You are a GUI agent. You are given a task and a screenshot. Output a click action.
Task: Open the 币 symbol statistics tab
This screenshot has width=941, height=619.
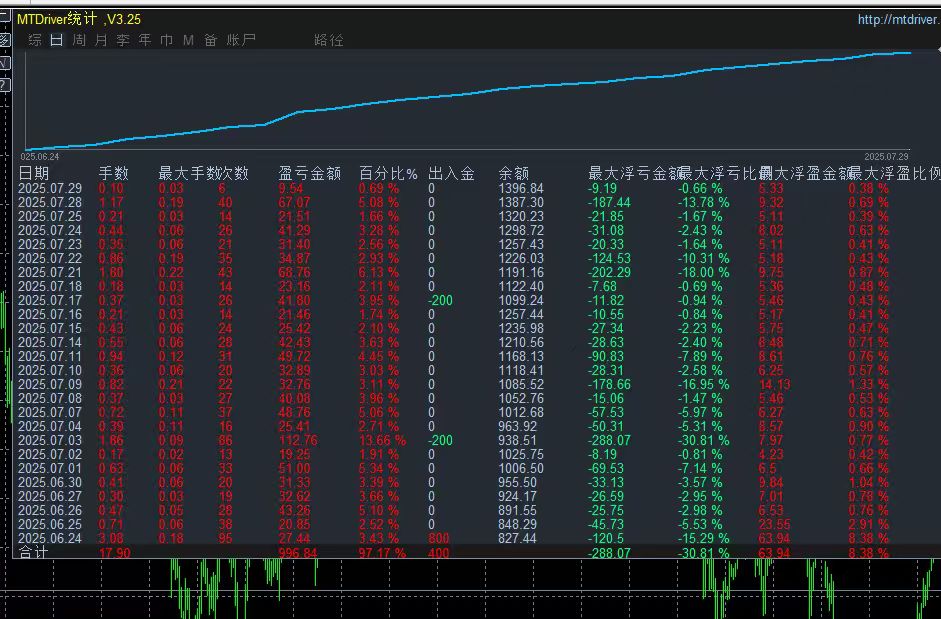coord(167,40)
